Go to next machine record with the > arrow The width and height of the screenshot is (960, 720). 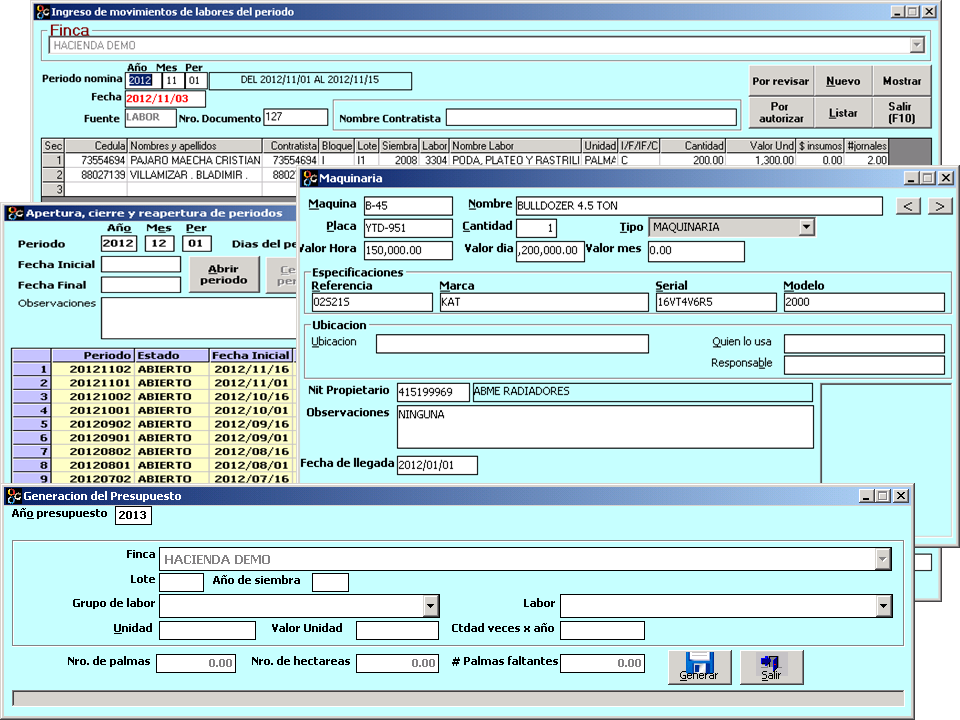[x=939, y=206]
